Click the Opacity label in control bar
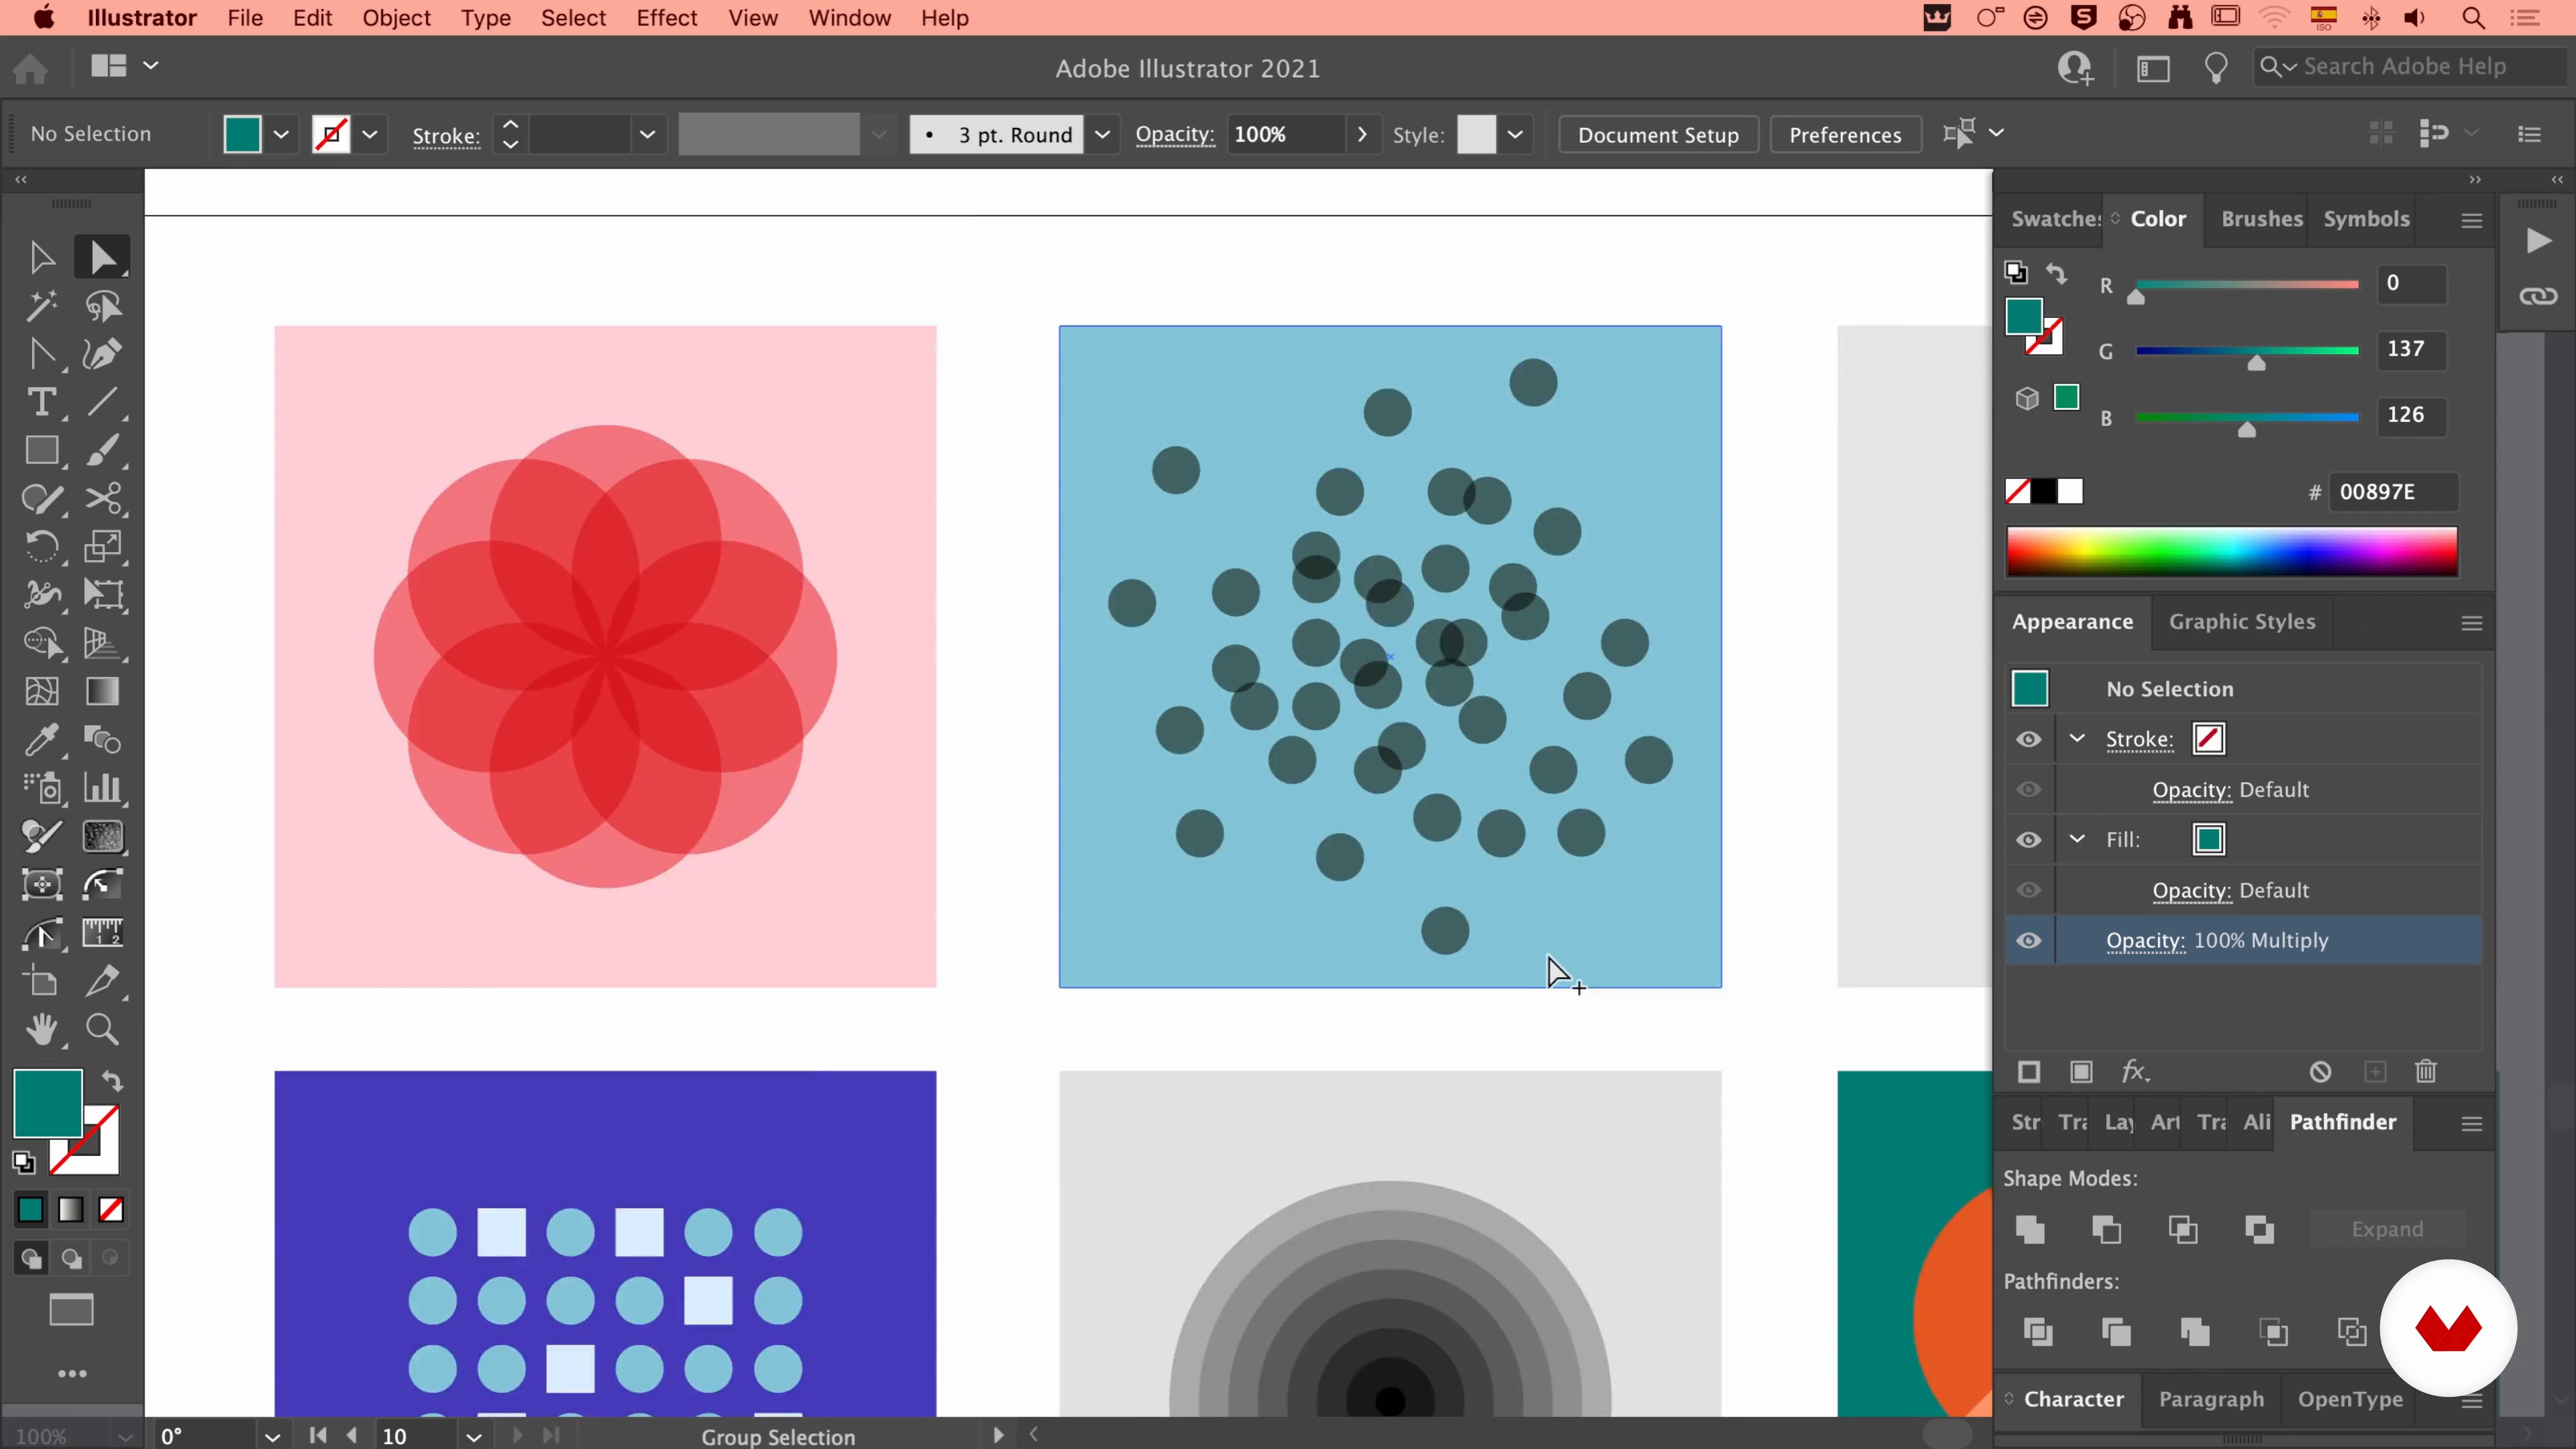The width and height of the screenshot is (2576, 1449). pyautogui.click(x=1175, y=134)
